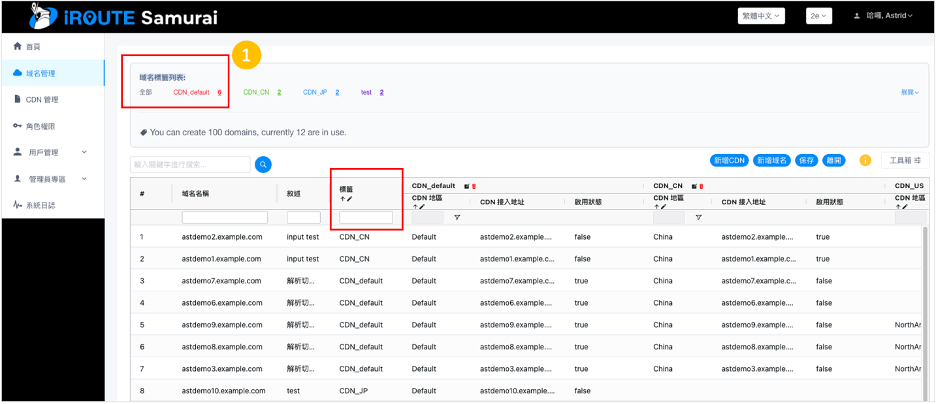Click the yellow info icon beside 工具箱
936x404 pixels.
click(865, 161)
